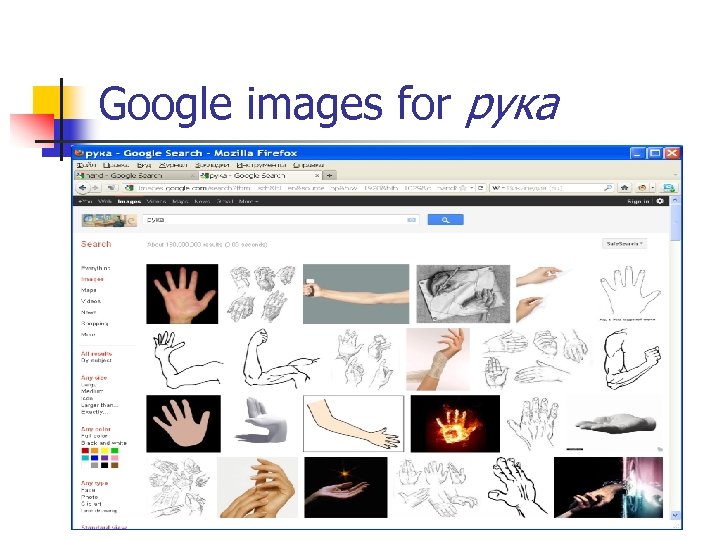This screenshot has height=540, width=720.
Task: Open the flaming hand thumbnail
Action: pos(455,424)
